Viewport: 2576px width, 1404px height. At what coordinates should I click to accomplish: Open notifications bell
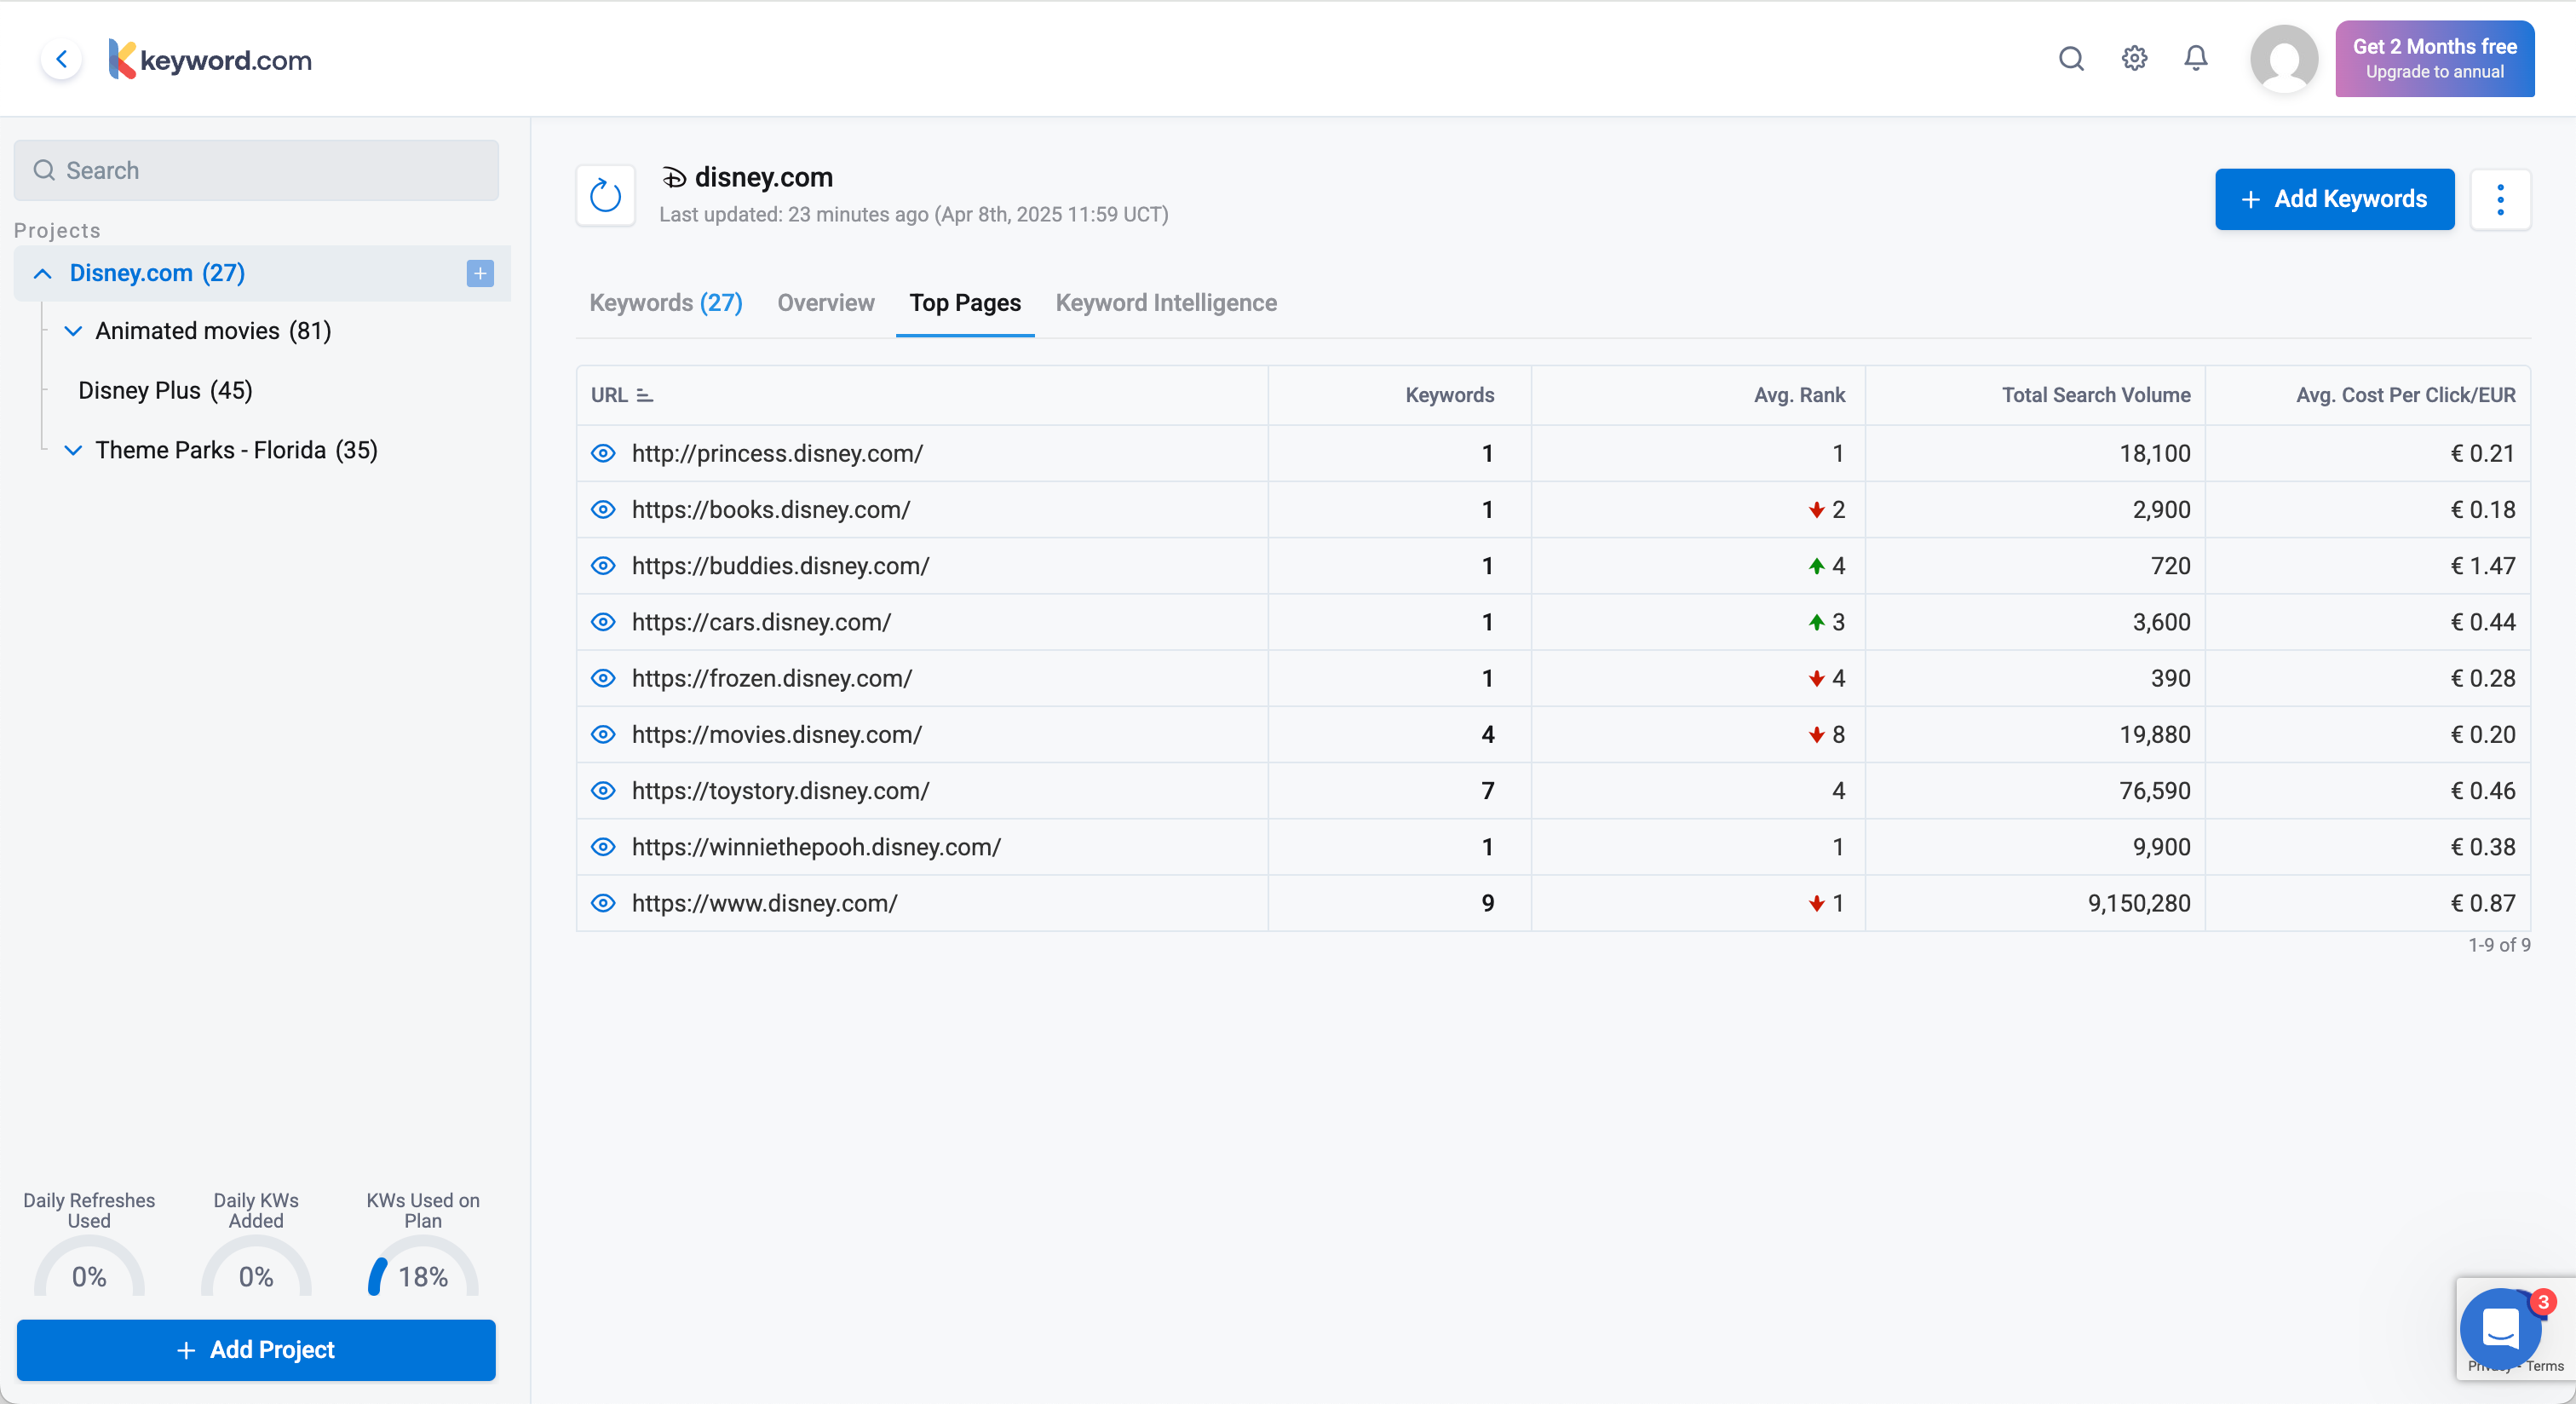[x=2195, y=59]
